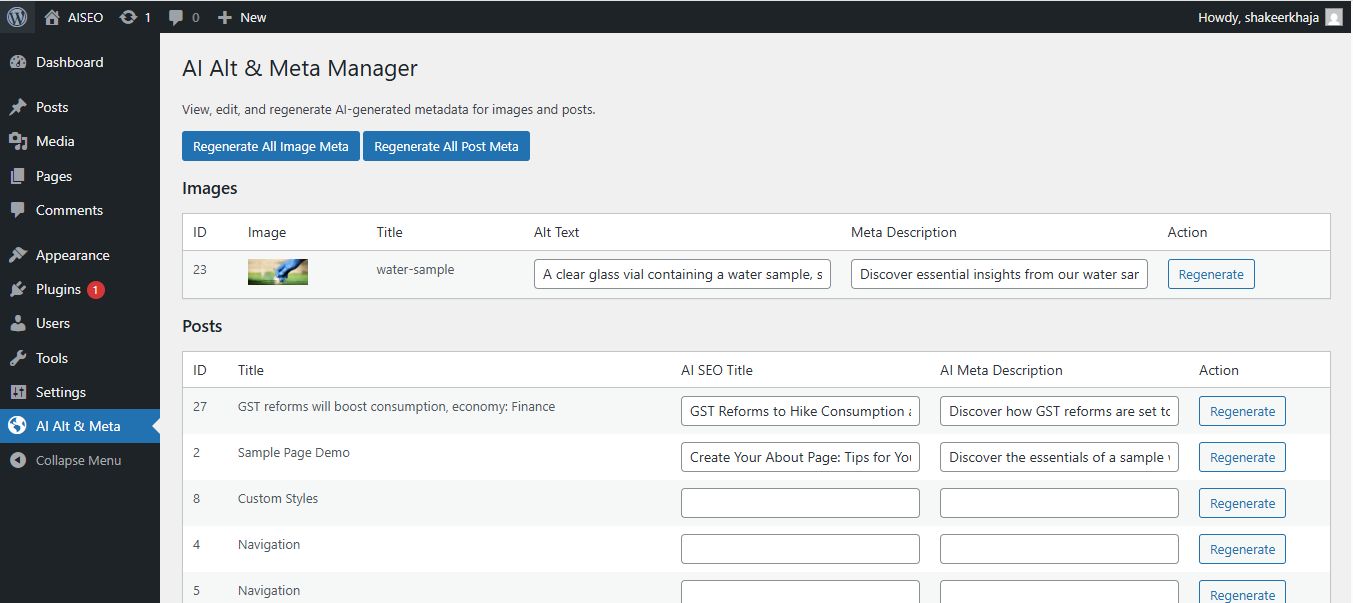Open the Media library menu
Image resolution: width=1353 pixels, height=603 pixels.
pyautogui.click(x=55, y=141)
